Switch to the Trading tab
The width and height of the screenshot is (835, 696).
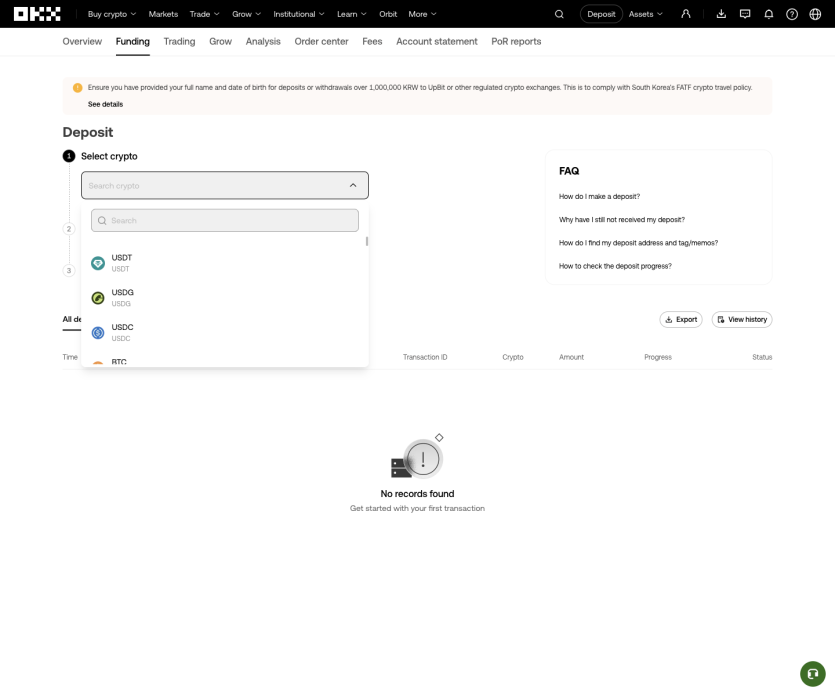coord(179,42)
